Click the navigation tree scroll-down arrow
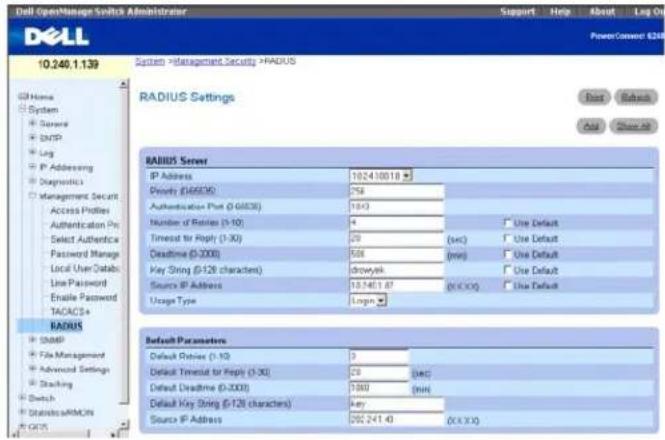Screen dimensions: 665x440 click(x=123, y=423)
